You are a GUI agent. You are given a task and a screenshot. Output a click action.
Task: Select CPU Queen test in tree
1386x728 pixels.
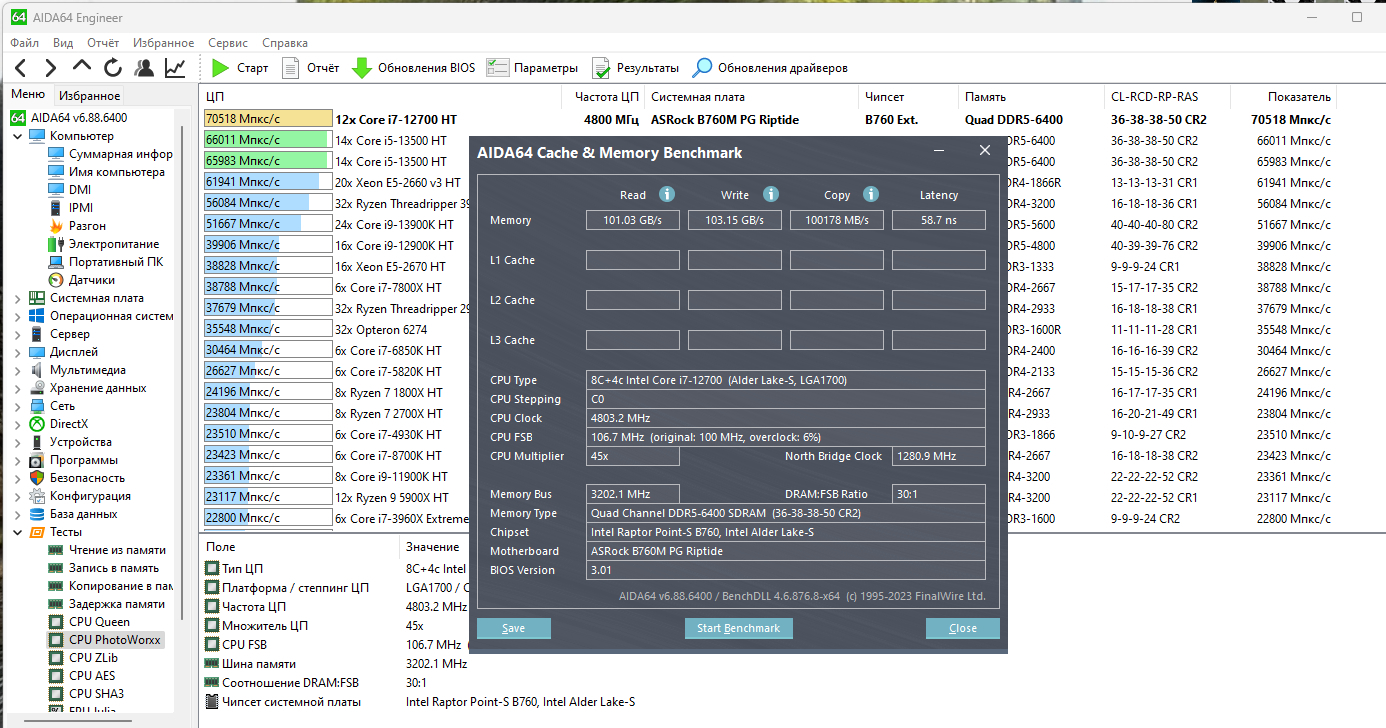[99, 622]
